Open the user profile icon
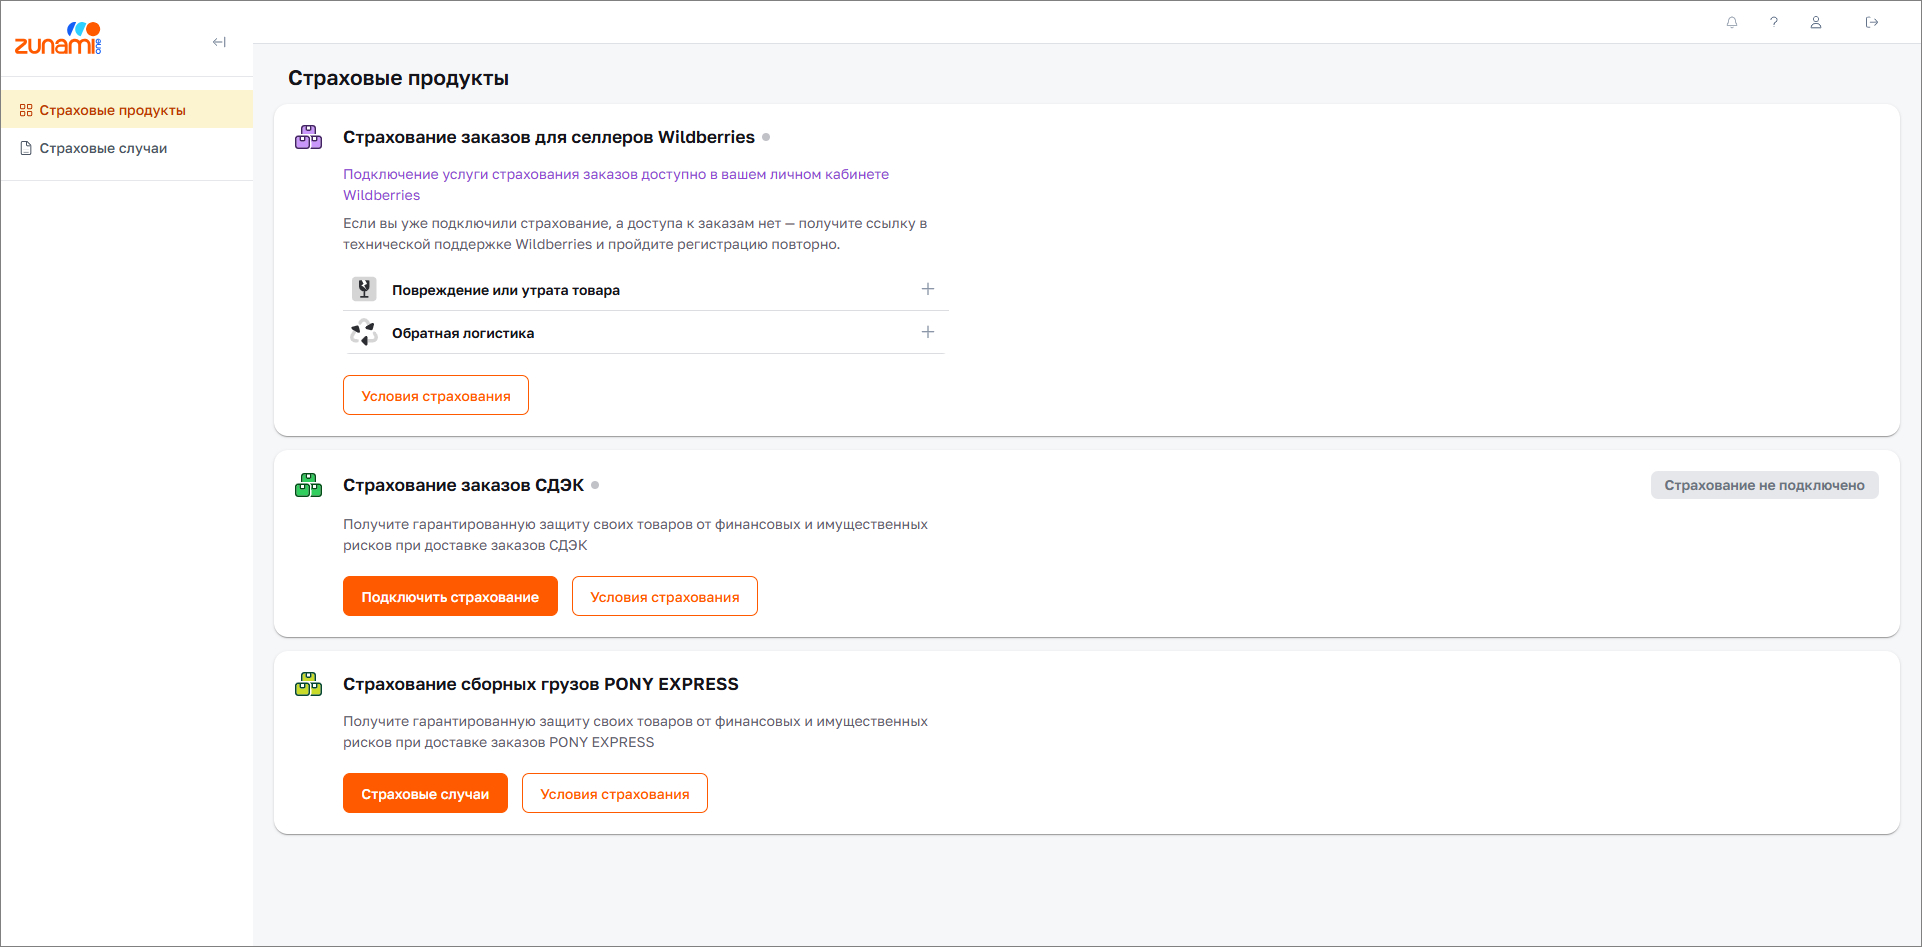Viewport: 1922px width, 947px height. pyautogui.click(x=1816, y=22)
